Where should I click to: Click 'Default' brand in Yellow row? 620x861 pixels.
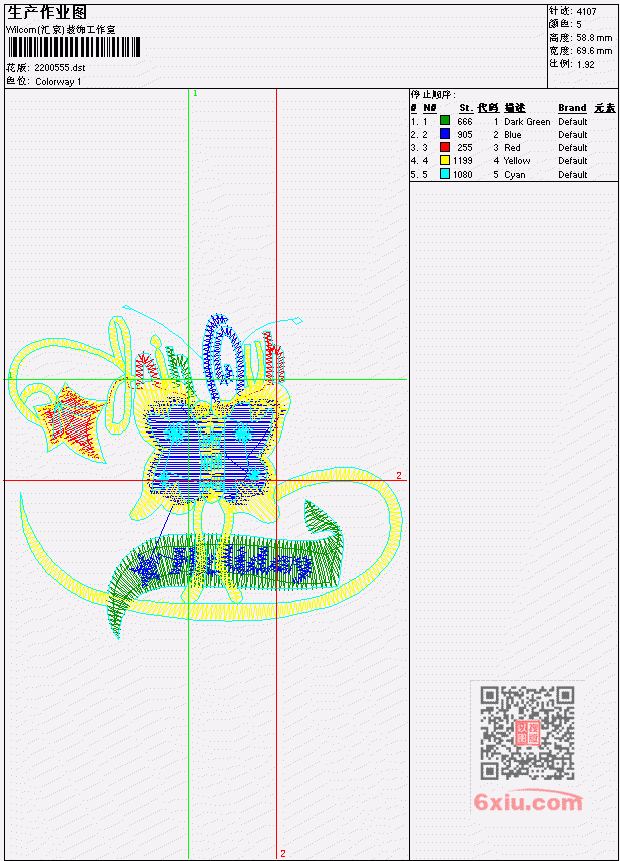click(x=573, y=161)
